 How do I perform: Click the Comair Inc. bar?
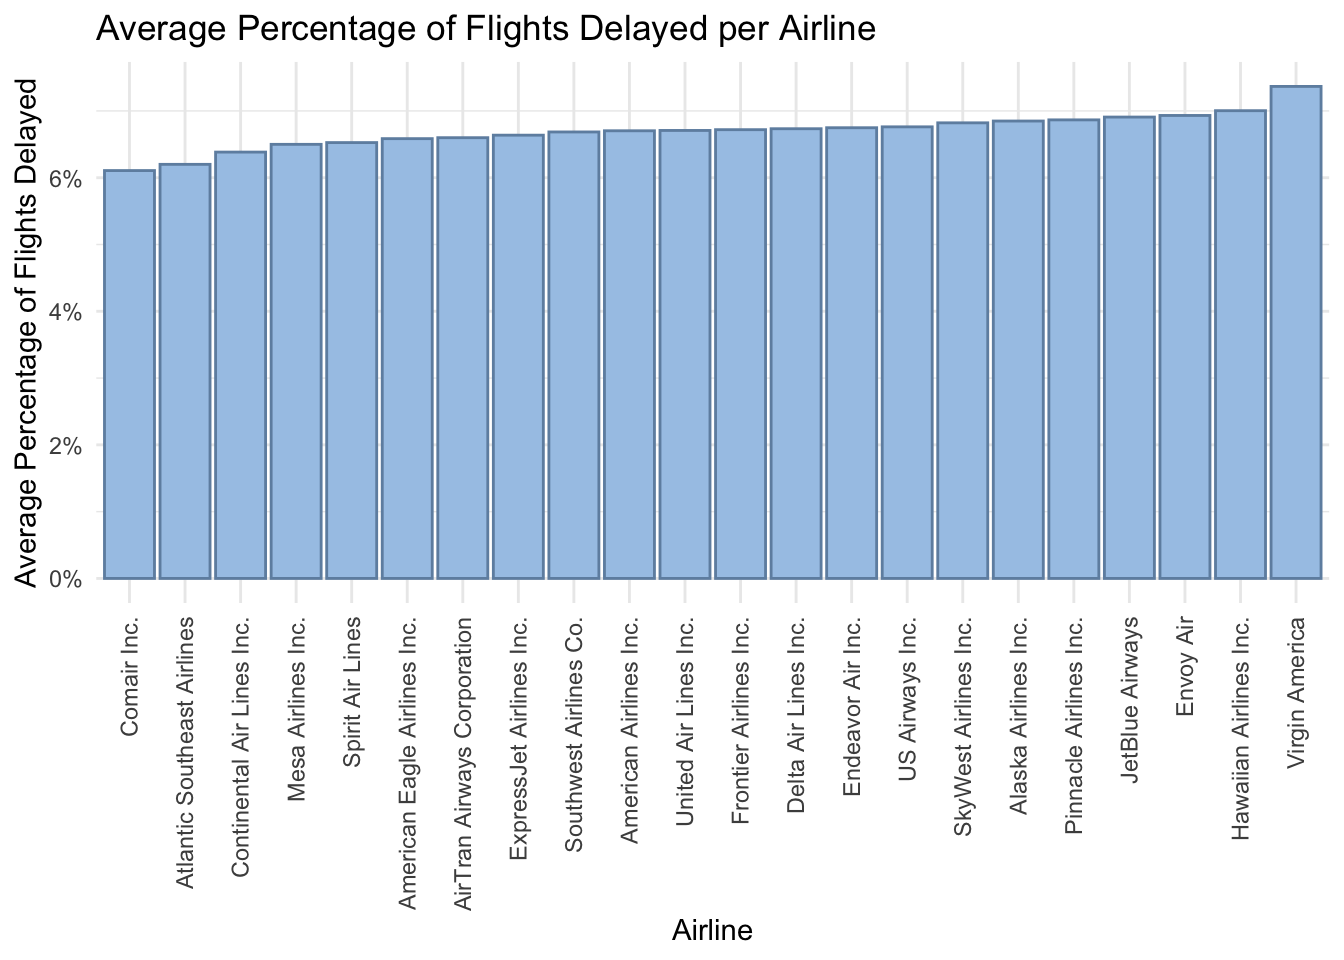click(129, 374)
